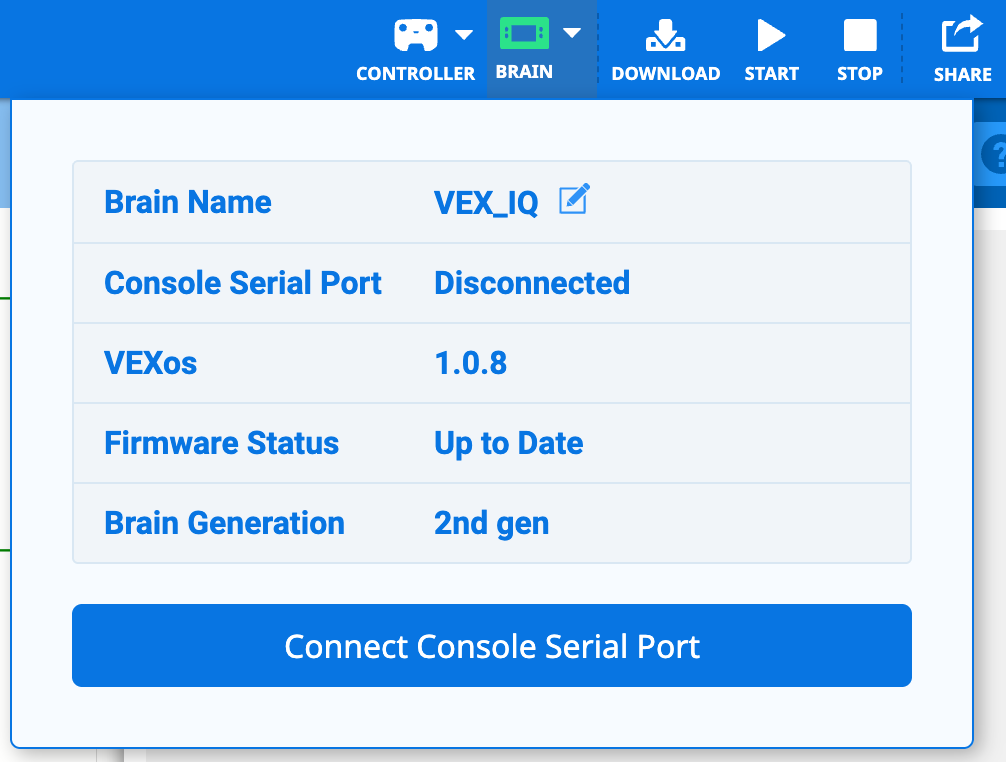Expand the Controller dropdown arrow

click(x=463, y=34)
